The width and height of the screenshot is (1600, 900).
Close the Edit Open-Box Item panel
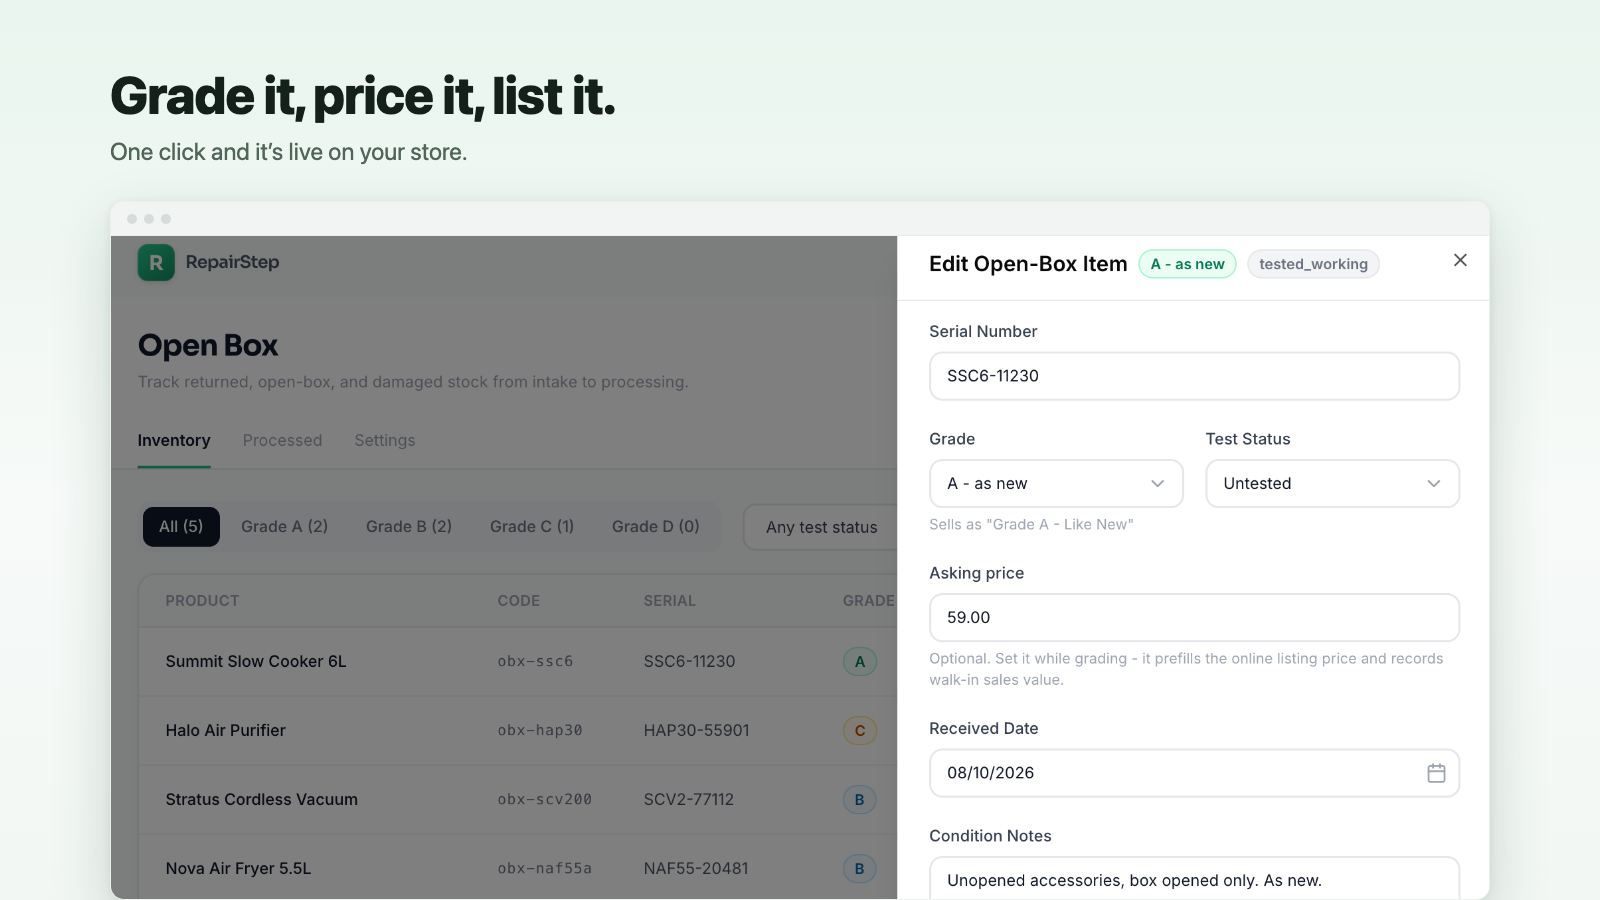pyautogui.click(x=1460, y=260)
